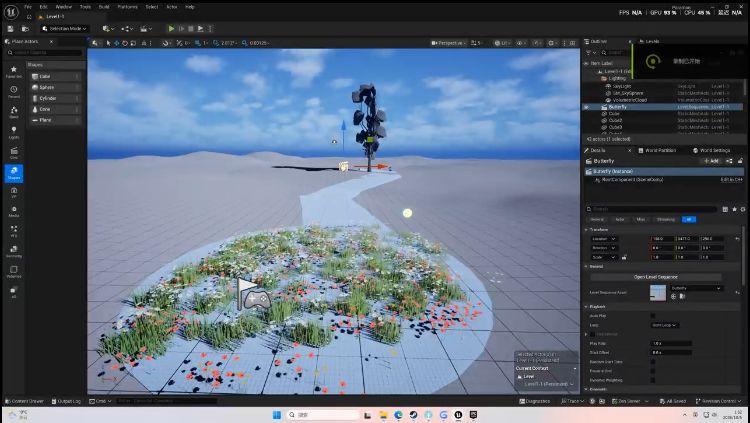The height and width of the screenshot is (423, 750).
Task: Open the Selection Mode dropdown
Action: [x=65, y=29]
